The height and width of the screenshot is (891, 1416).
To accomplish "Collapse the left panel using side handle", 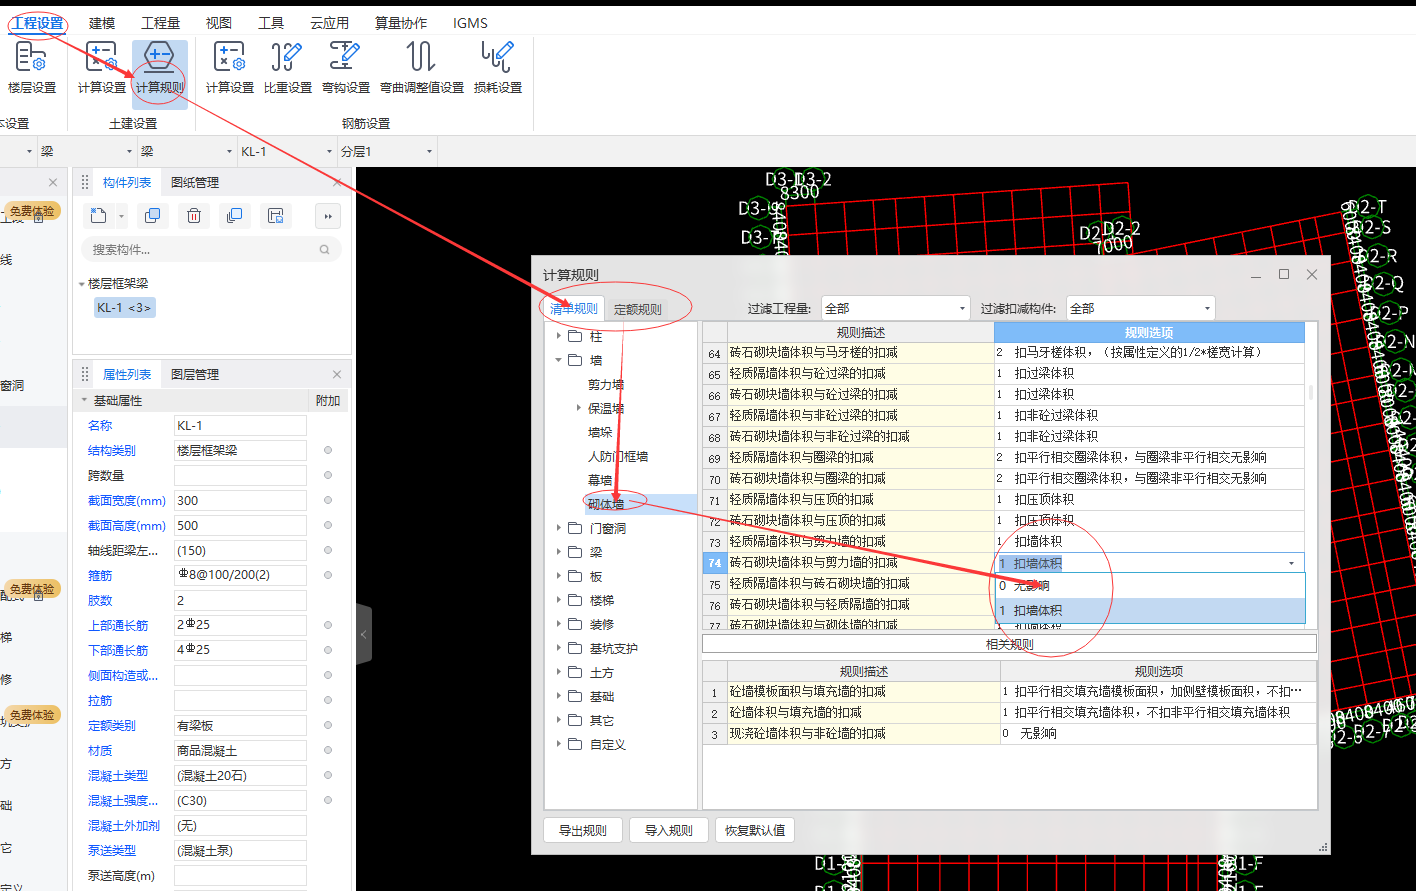I will [x=364, y=634].
